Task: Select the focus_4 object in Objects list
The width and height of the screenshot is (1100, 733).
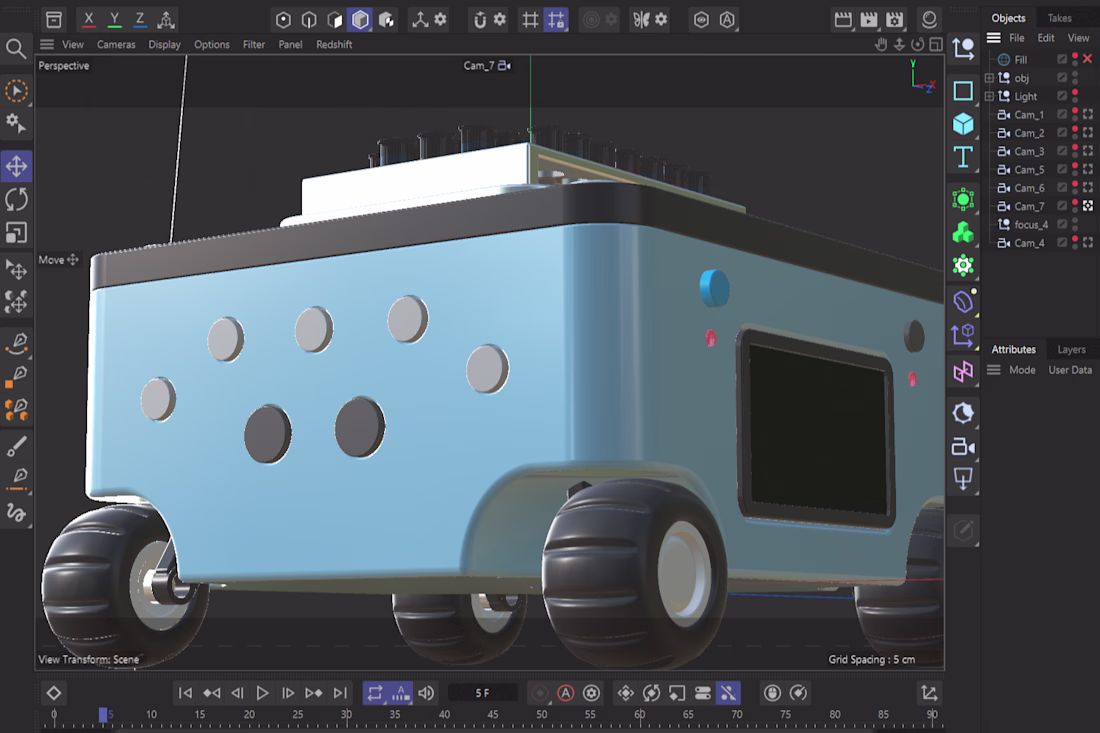Action: coord(1031,224)
